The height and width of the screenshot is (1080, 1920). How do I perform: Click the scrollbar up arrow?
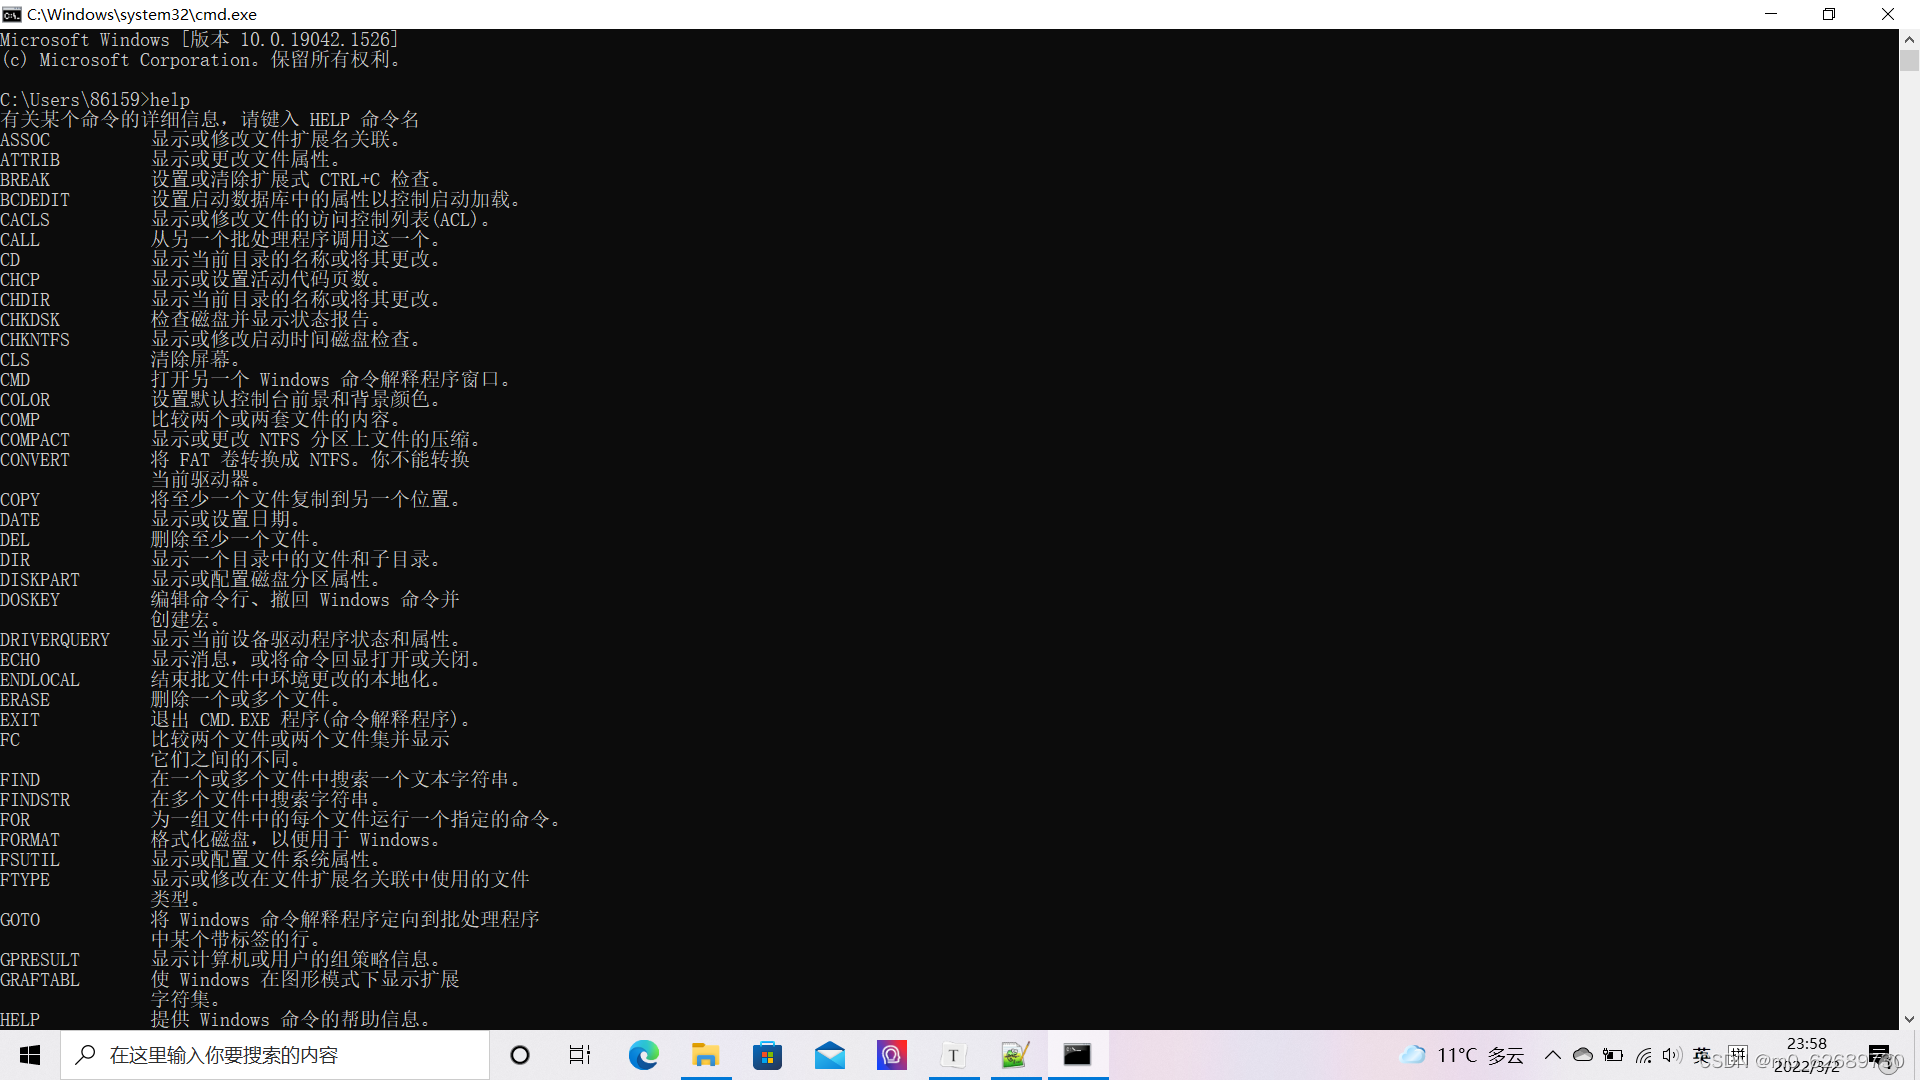(x=1909, y=39)
